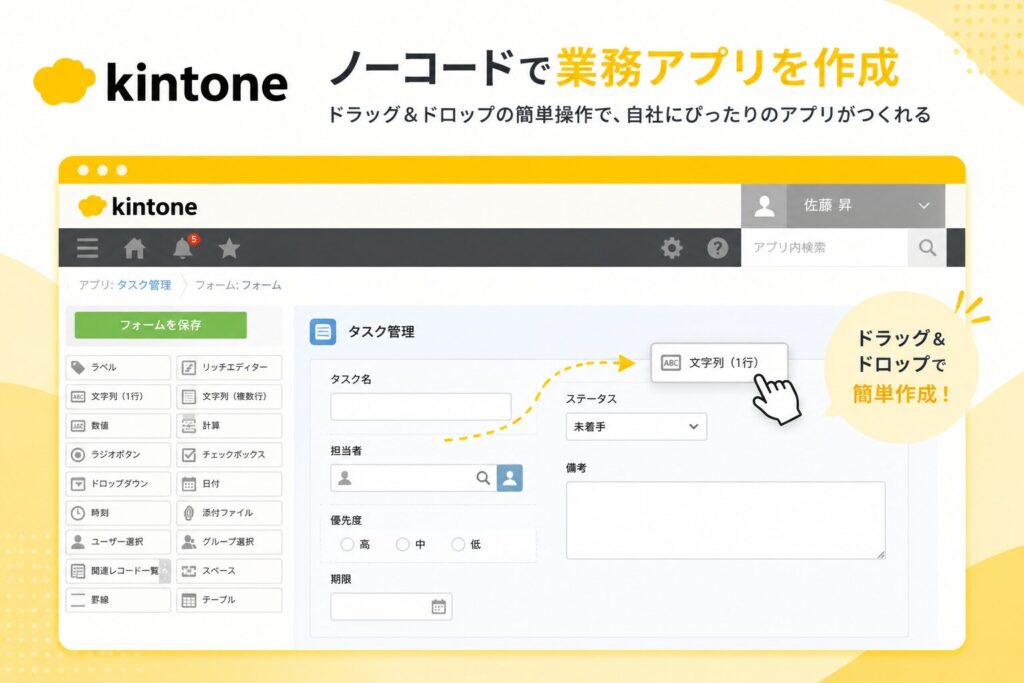Viewport: 1024px width, 683px height.
Task: Click the タスク管理 form title text
Action: [x=381, y=332]
